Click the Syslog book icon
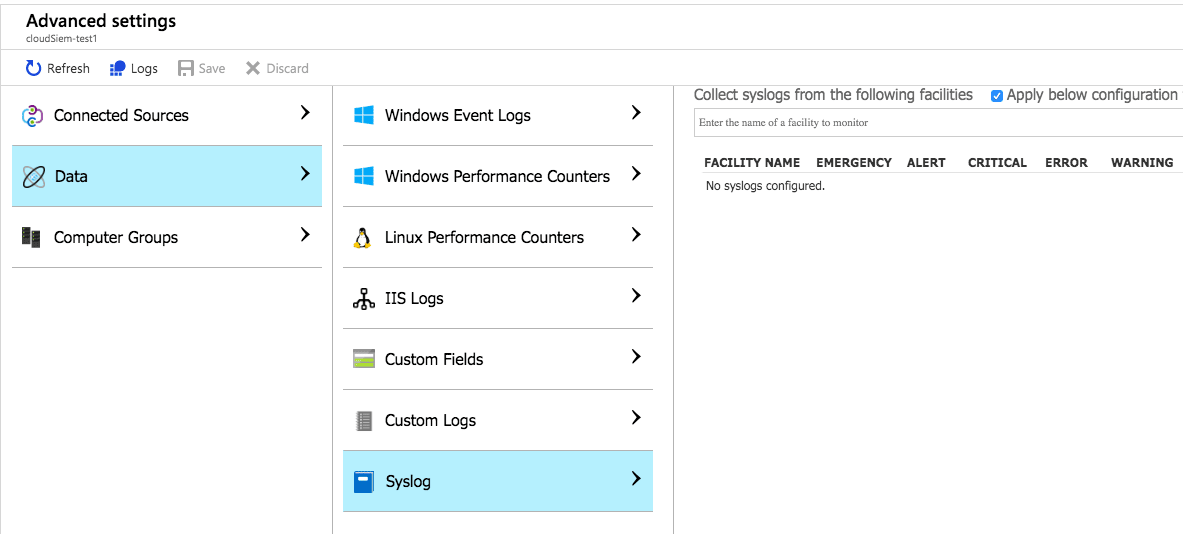Viewport: 1183px width, 534px height. click(x=364, y=482)
